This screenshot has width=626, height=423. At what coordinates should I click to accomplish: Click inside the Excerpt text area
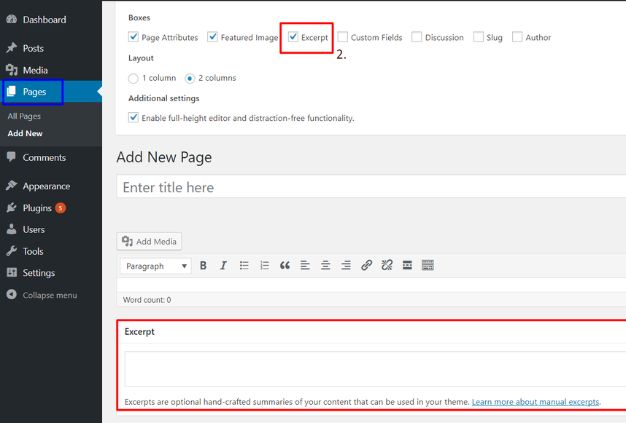click(375, 369)
